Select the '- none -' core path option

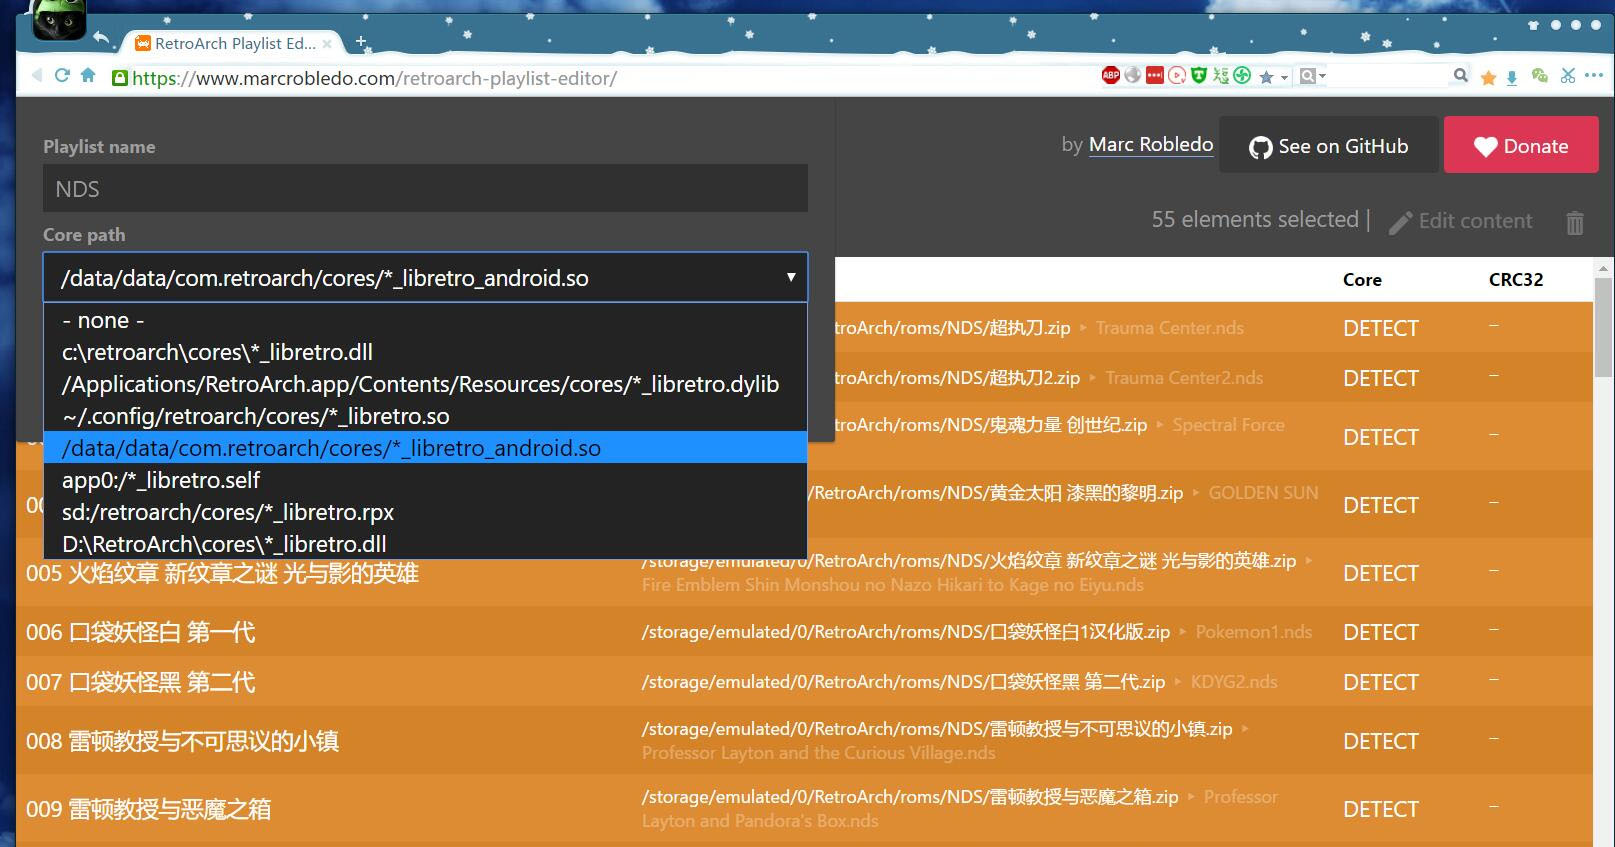coord(425,320)
